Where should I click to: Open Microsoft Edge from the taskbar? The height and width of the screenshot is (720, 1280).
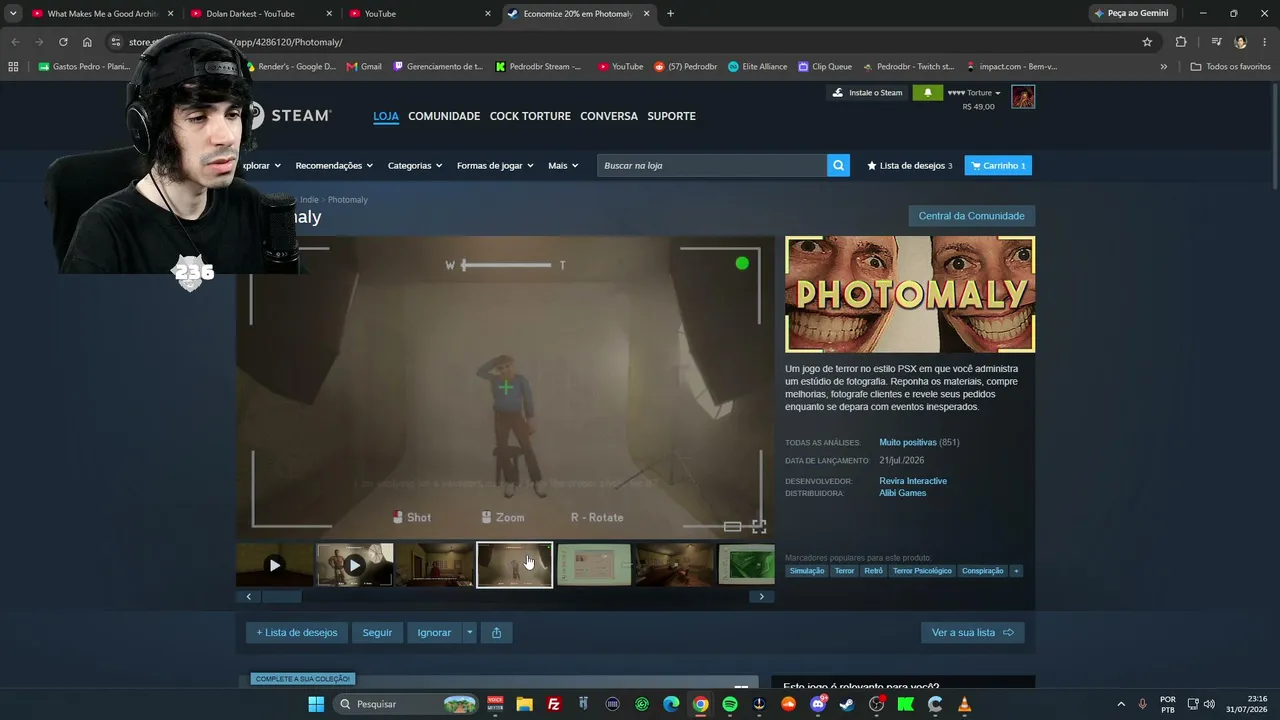(x=671, y=704)
